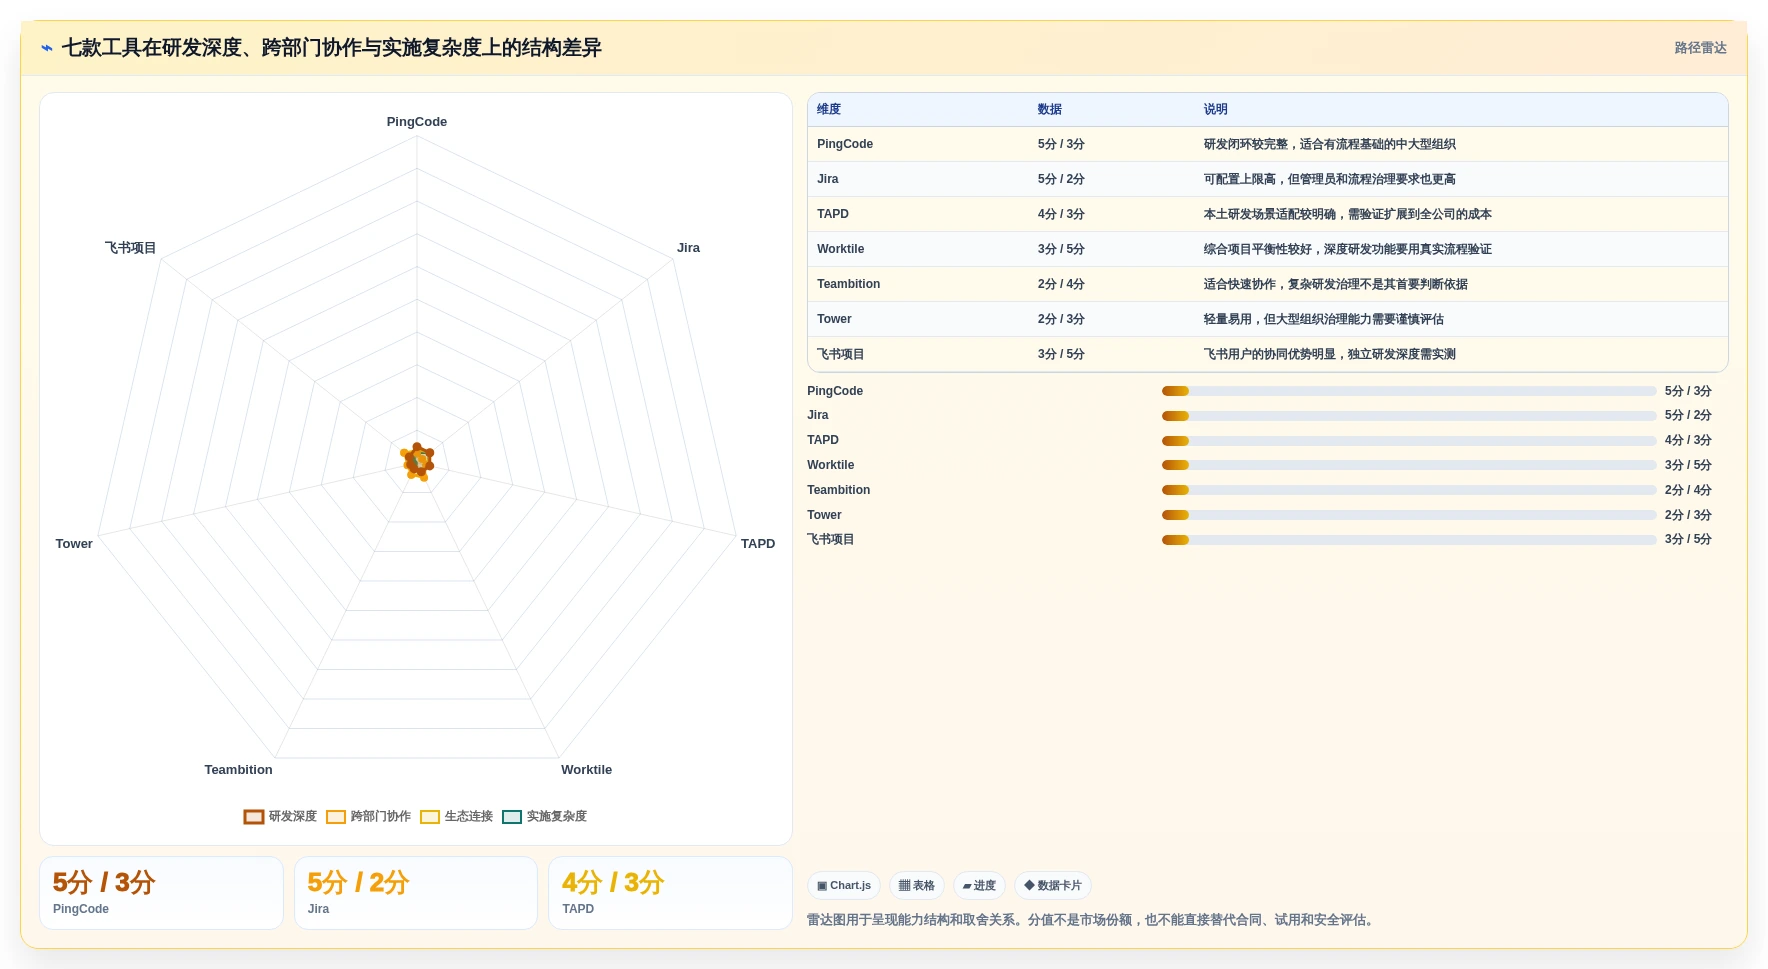Open the TAPD 4分 / 3分 data card
The height and width of the screenshot is (969, 1768).
[x=670, y=893]
